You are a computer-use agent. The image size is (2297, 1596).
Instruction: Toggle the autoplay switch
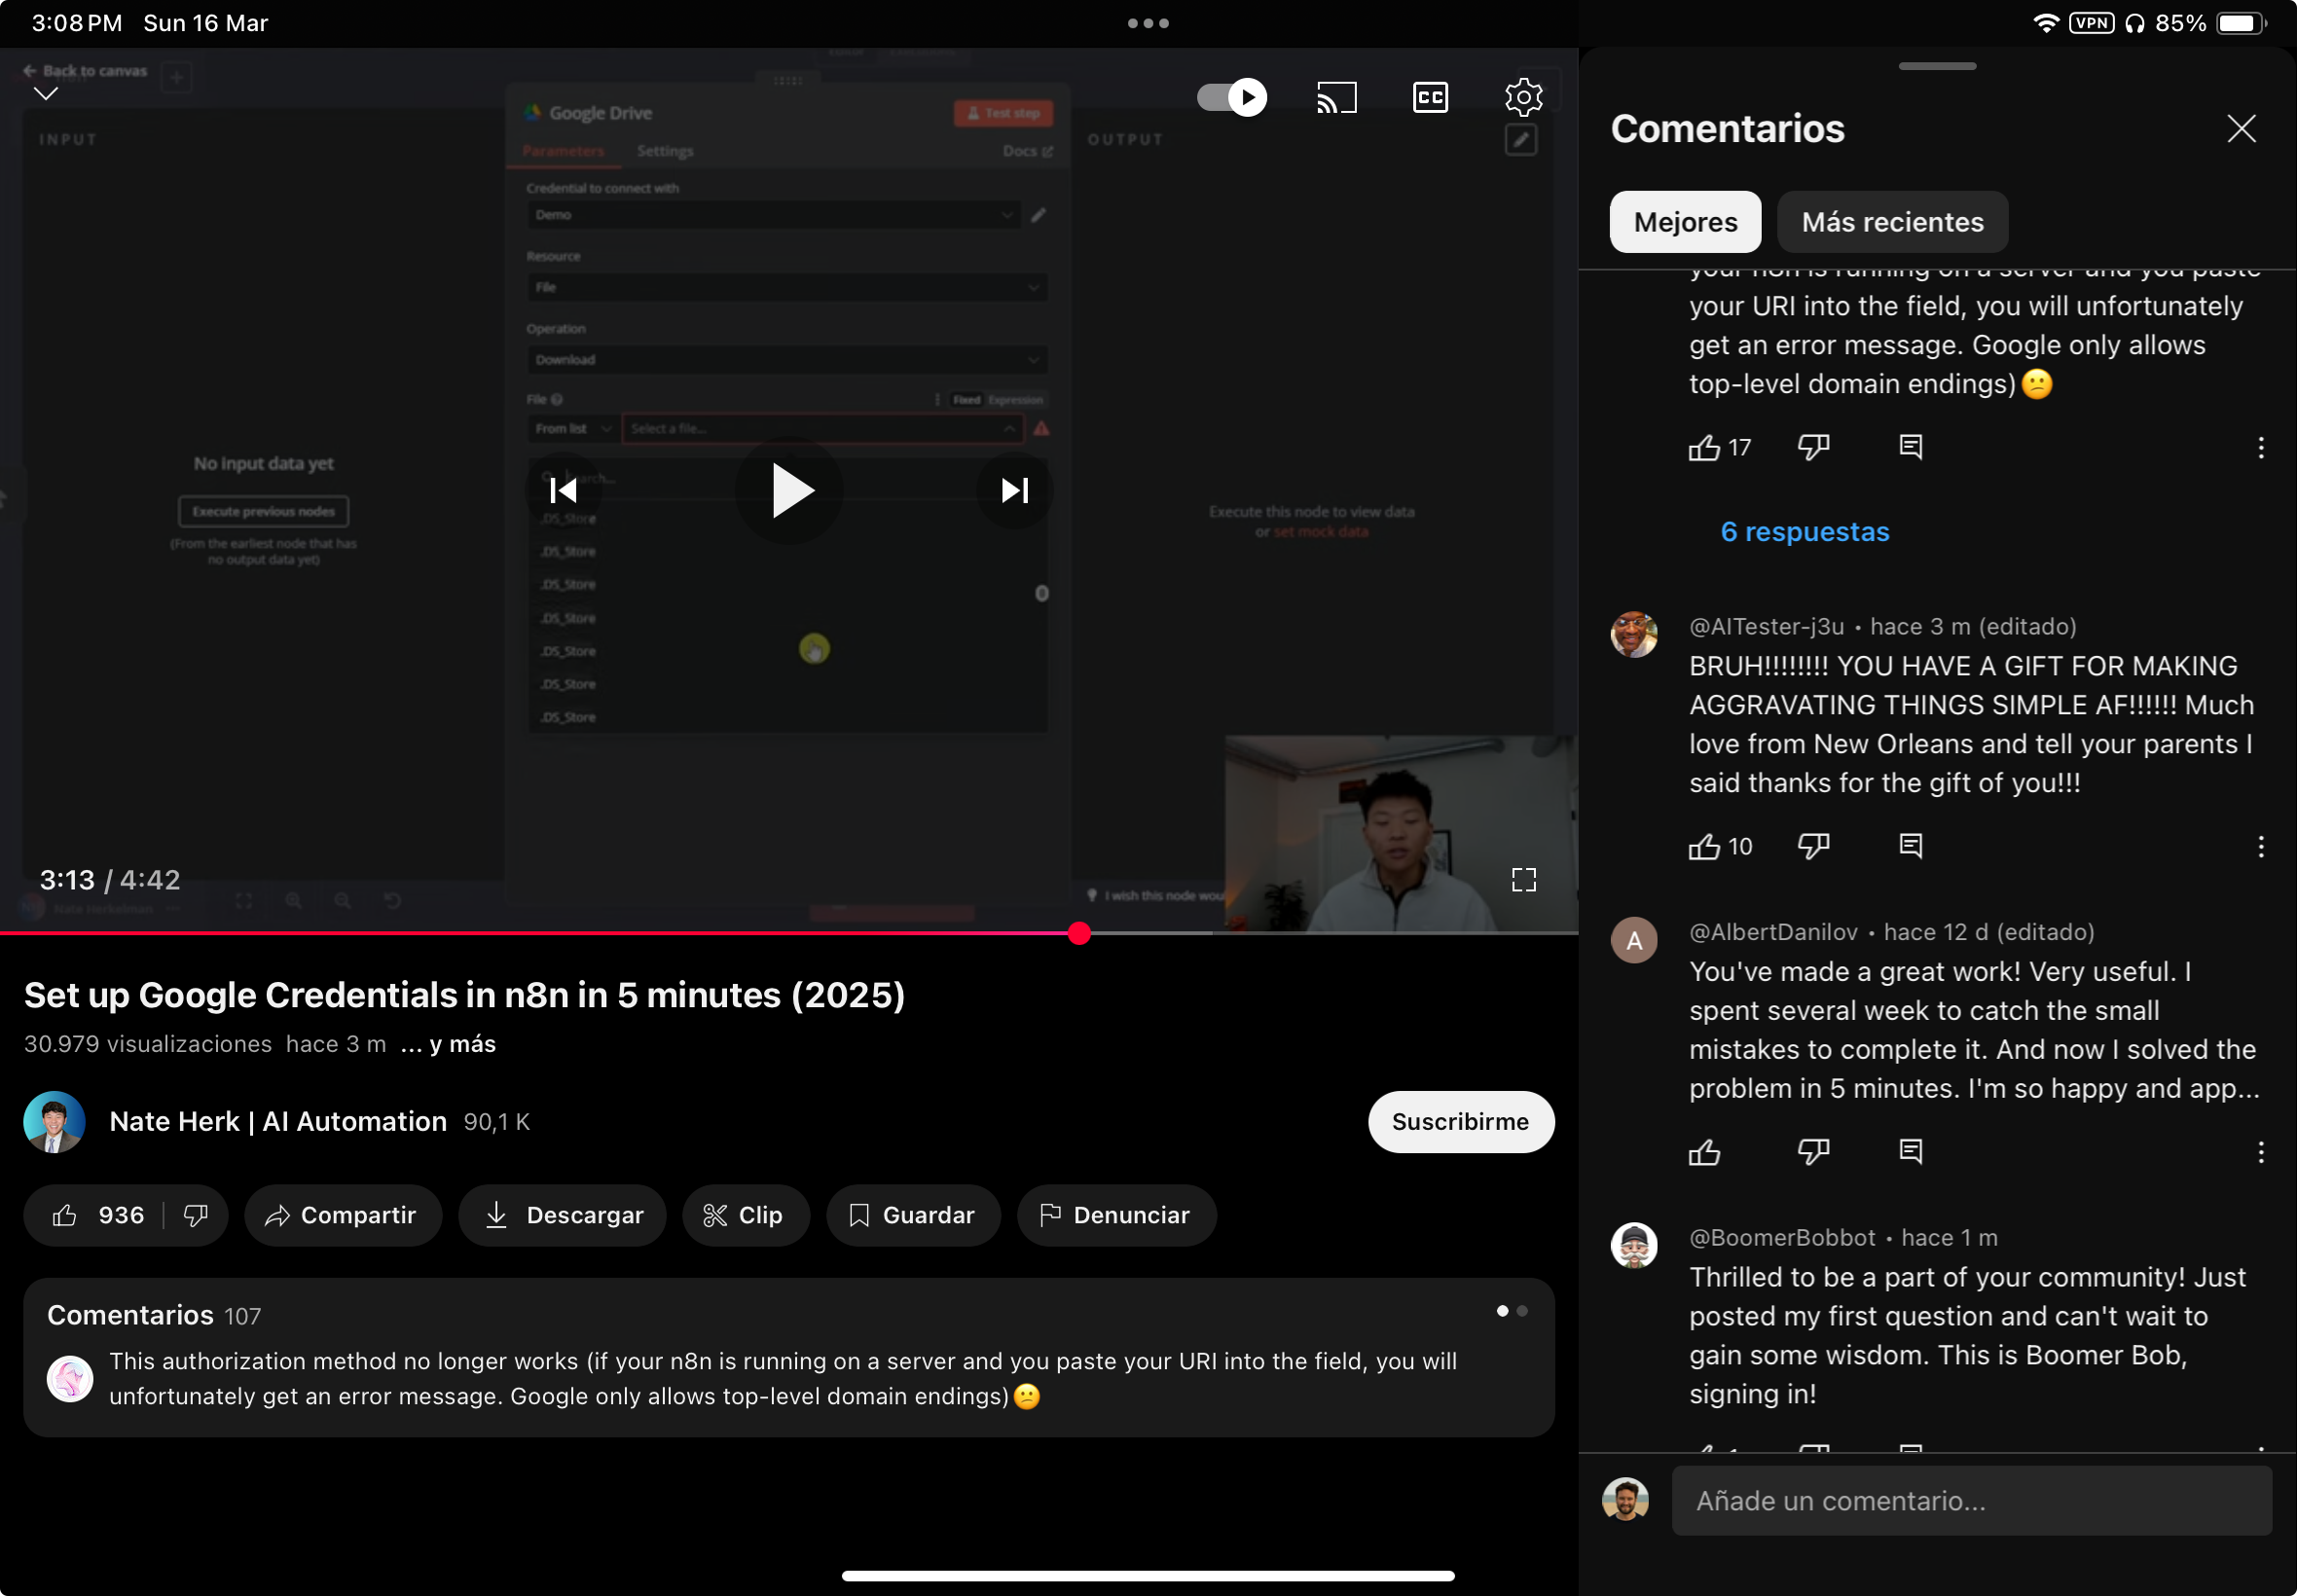[1231, 97]
